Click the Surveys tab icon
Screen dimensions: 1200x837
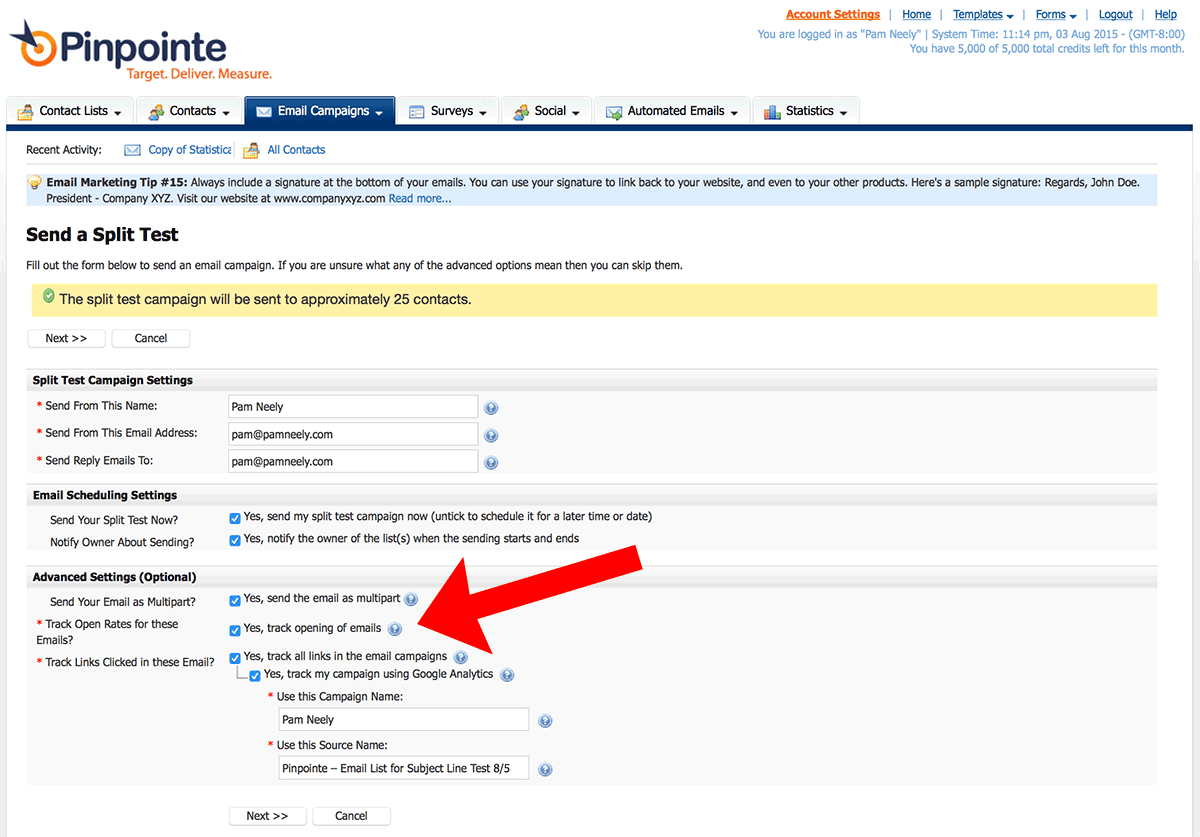(x=416, y=112)
